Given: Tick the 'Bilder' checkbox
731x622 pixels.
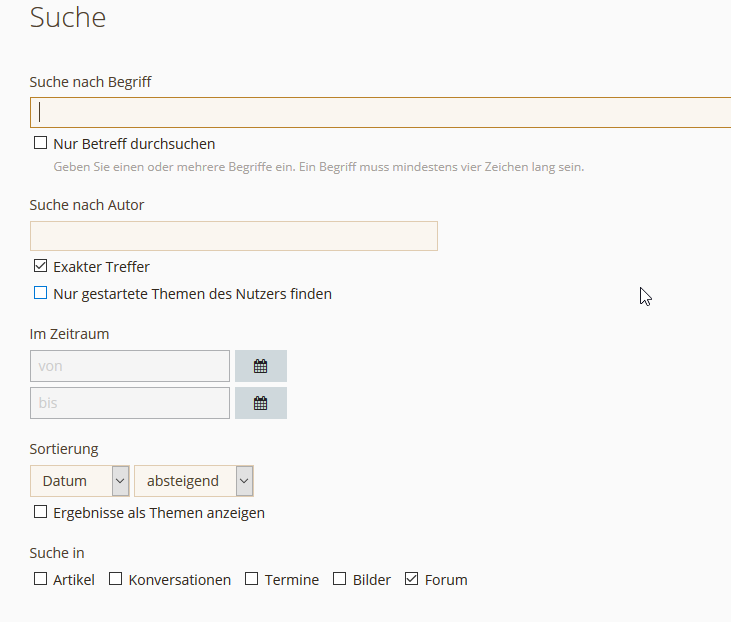Looking at the screenshot, I should [340, 579].
